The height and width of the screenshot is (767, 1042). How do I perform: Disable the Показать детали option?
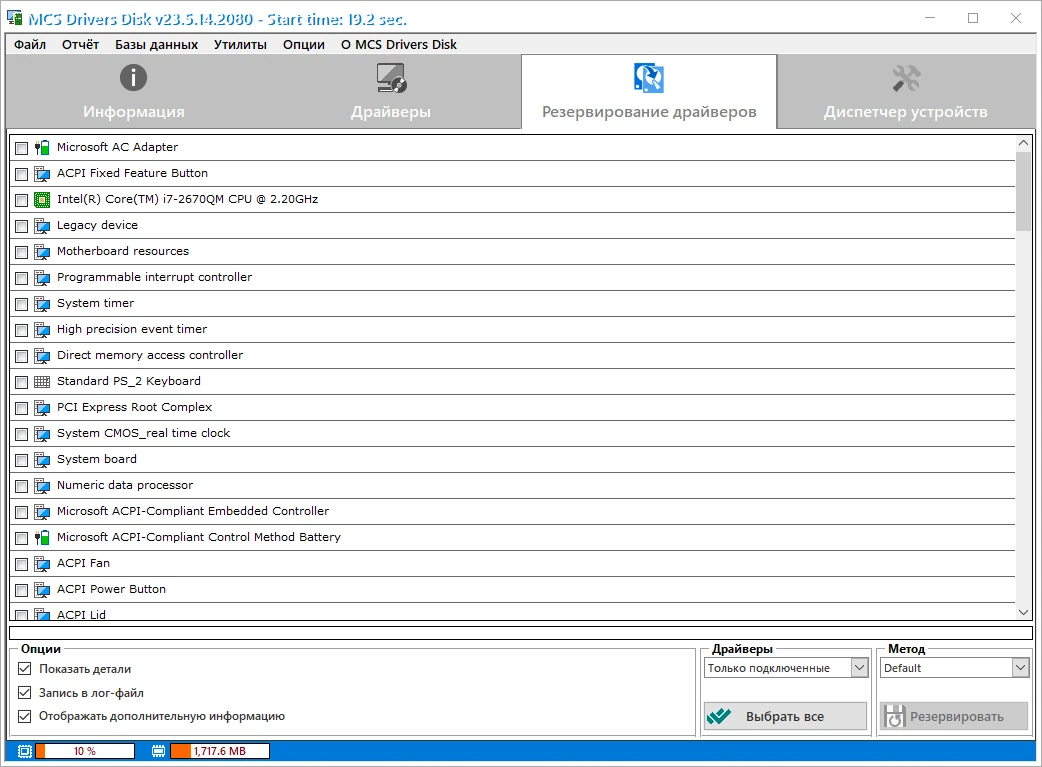coord(25,669)
